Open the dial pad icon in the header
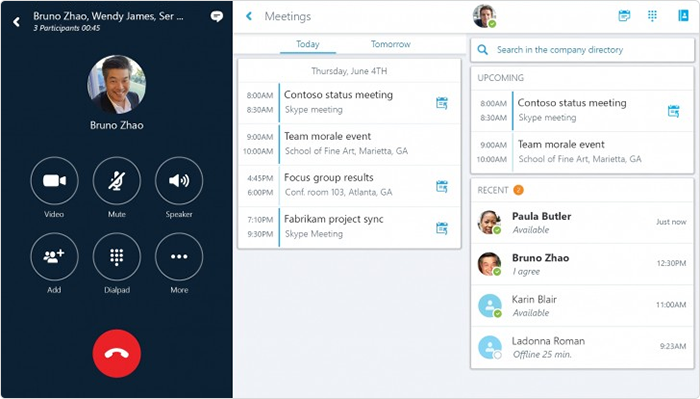 [x=652, y=16]
